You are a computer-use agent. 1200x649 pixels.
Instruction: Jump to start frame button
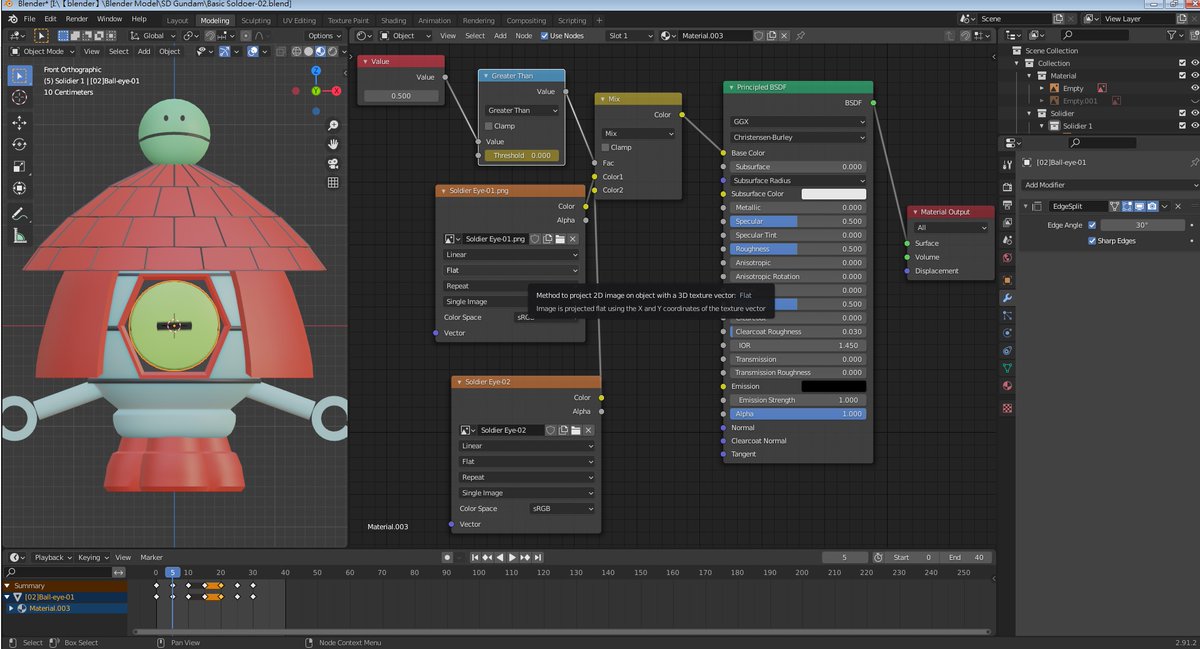pos(474,557)
